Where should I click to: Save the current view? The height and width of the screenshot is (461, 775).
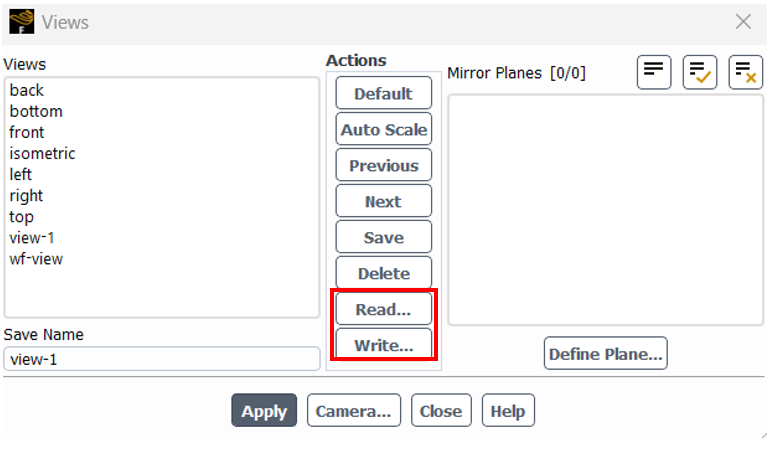click(x=384, y=238)
